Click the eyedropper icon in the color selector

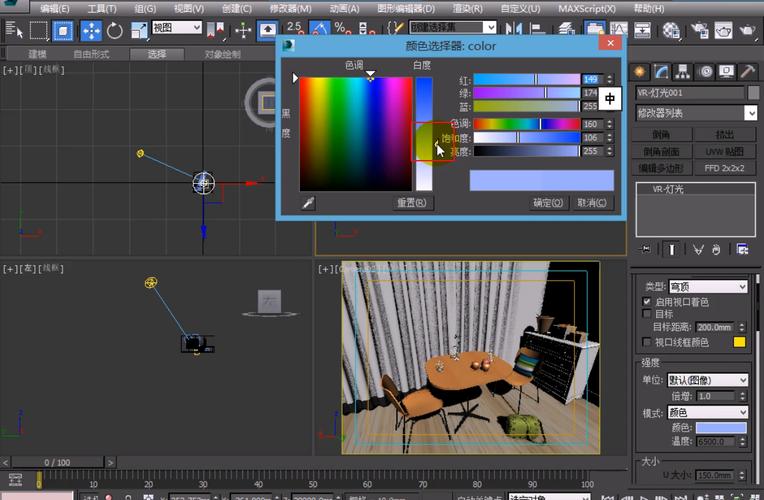pos(309,203)
